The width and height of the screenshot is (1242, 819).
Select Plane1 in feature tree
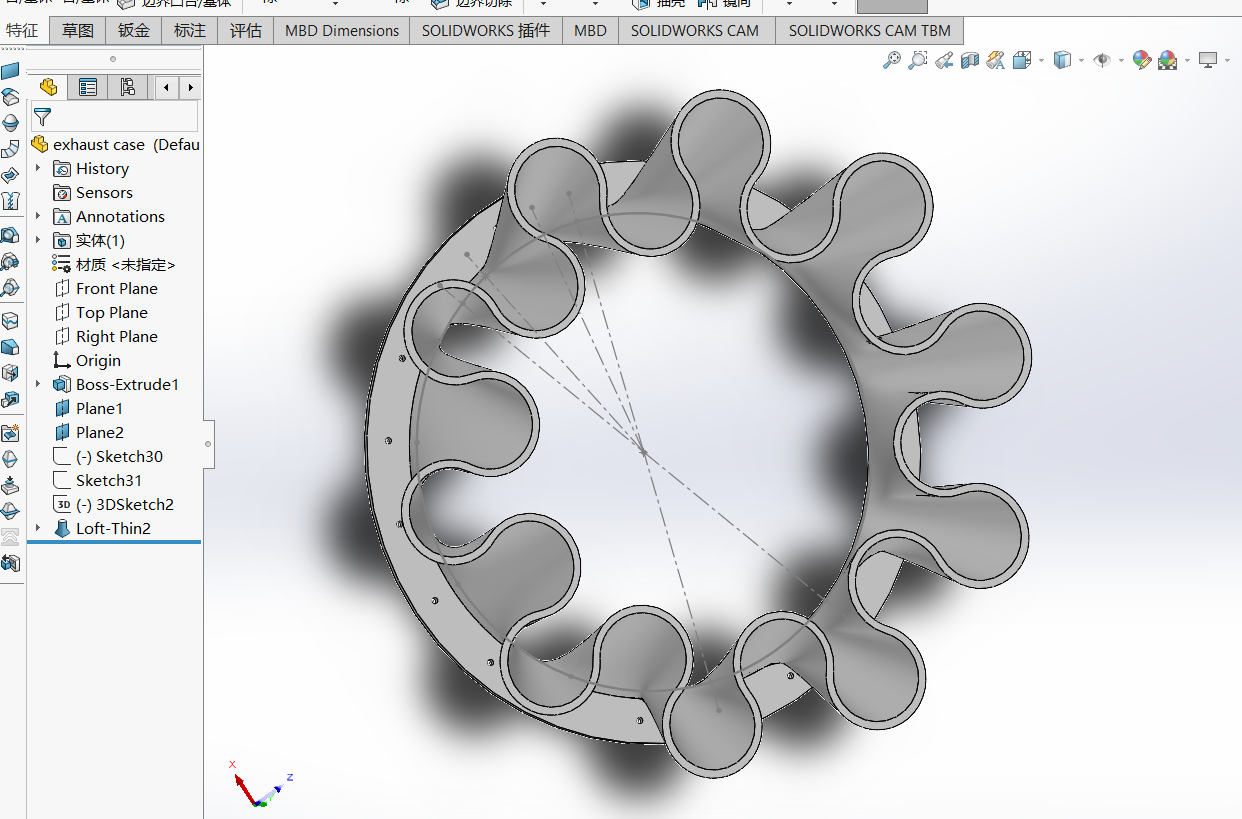point(88,408)
